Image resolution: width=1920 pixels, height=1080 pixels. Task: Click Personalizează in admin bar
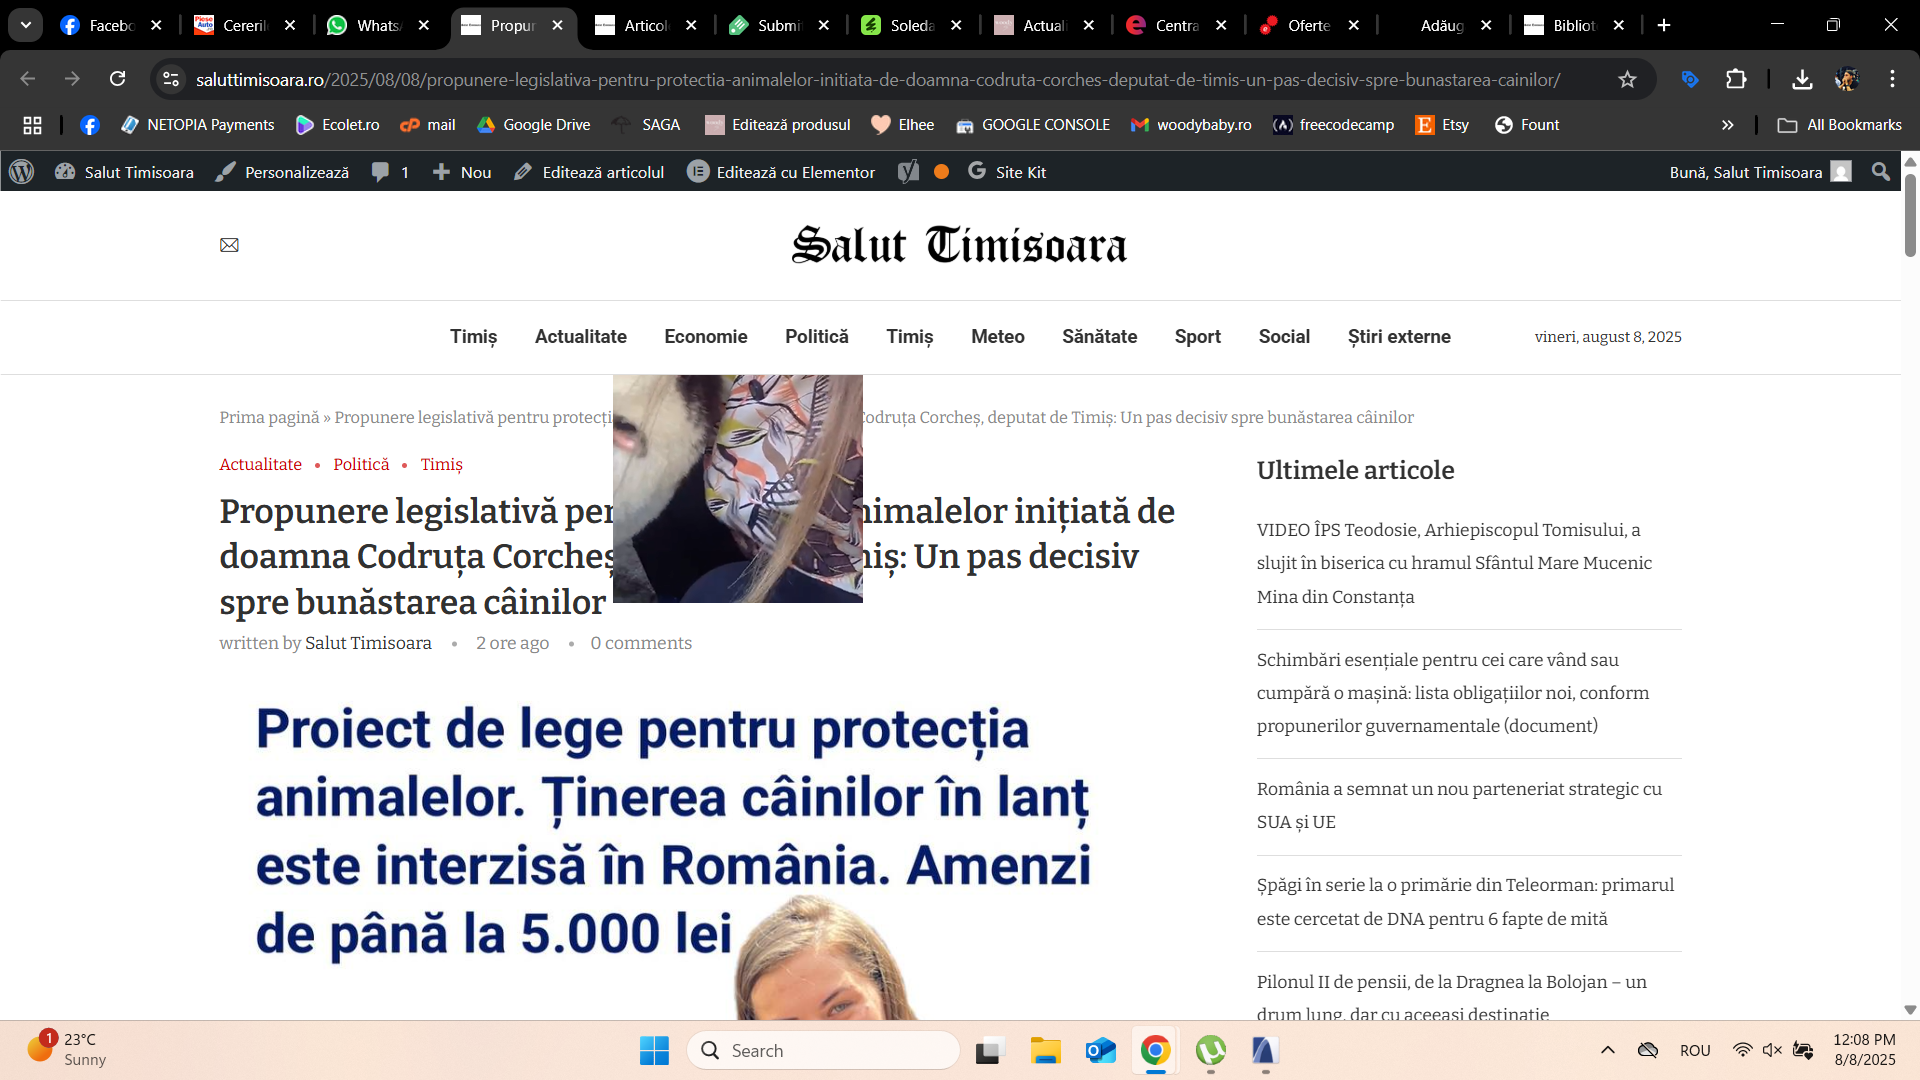pyautogui.click(x=283, y=172)
